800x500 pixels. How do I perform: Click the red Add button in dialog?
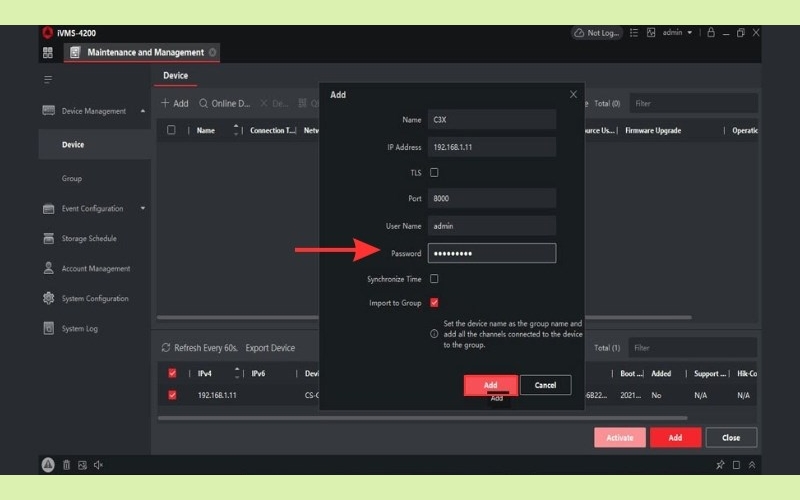490,385
